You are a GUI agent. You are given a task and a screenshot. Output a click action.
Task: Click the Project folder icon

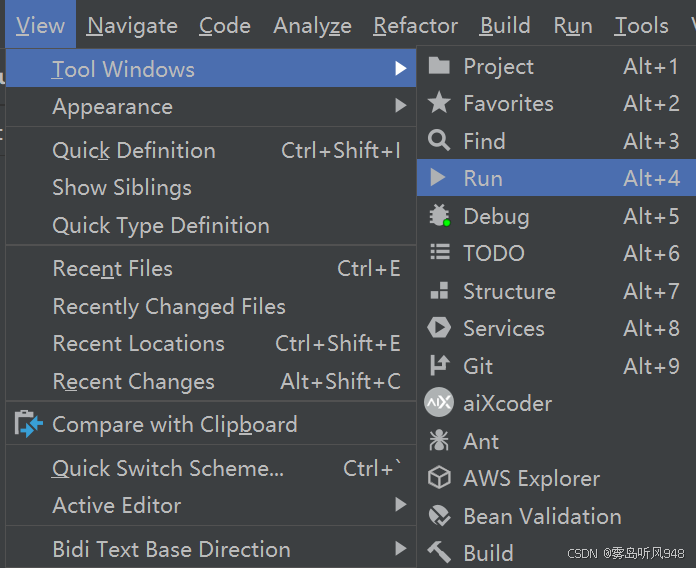pos(439,67)
